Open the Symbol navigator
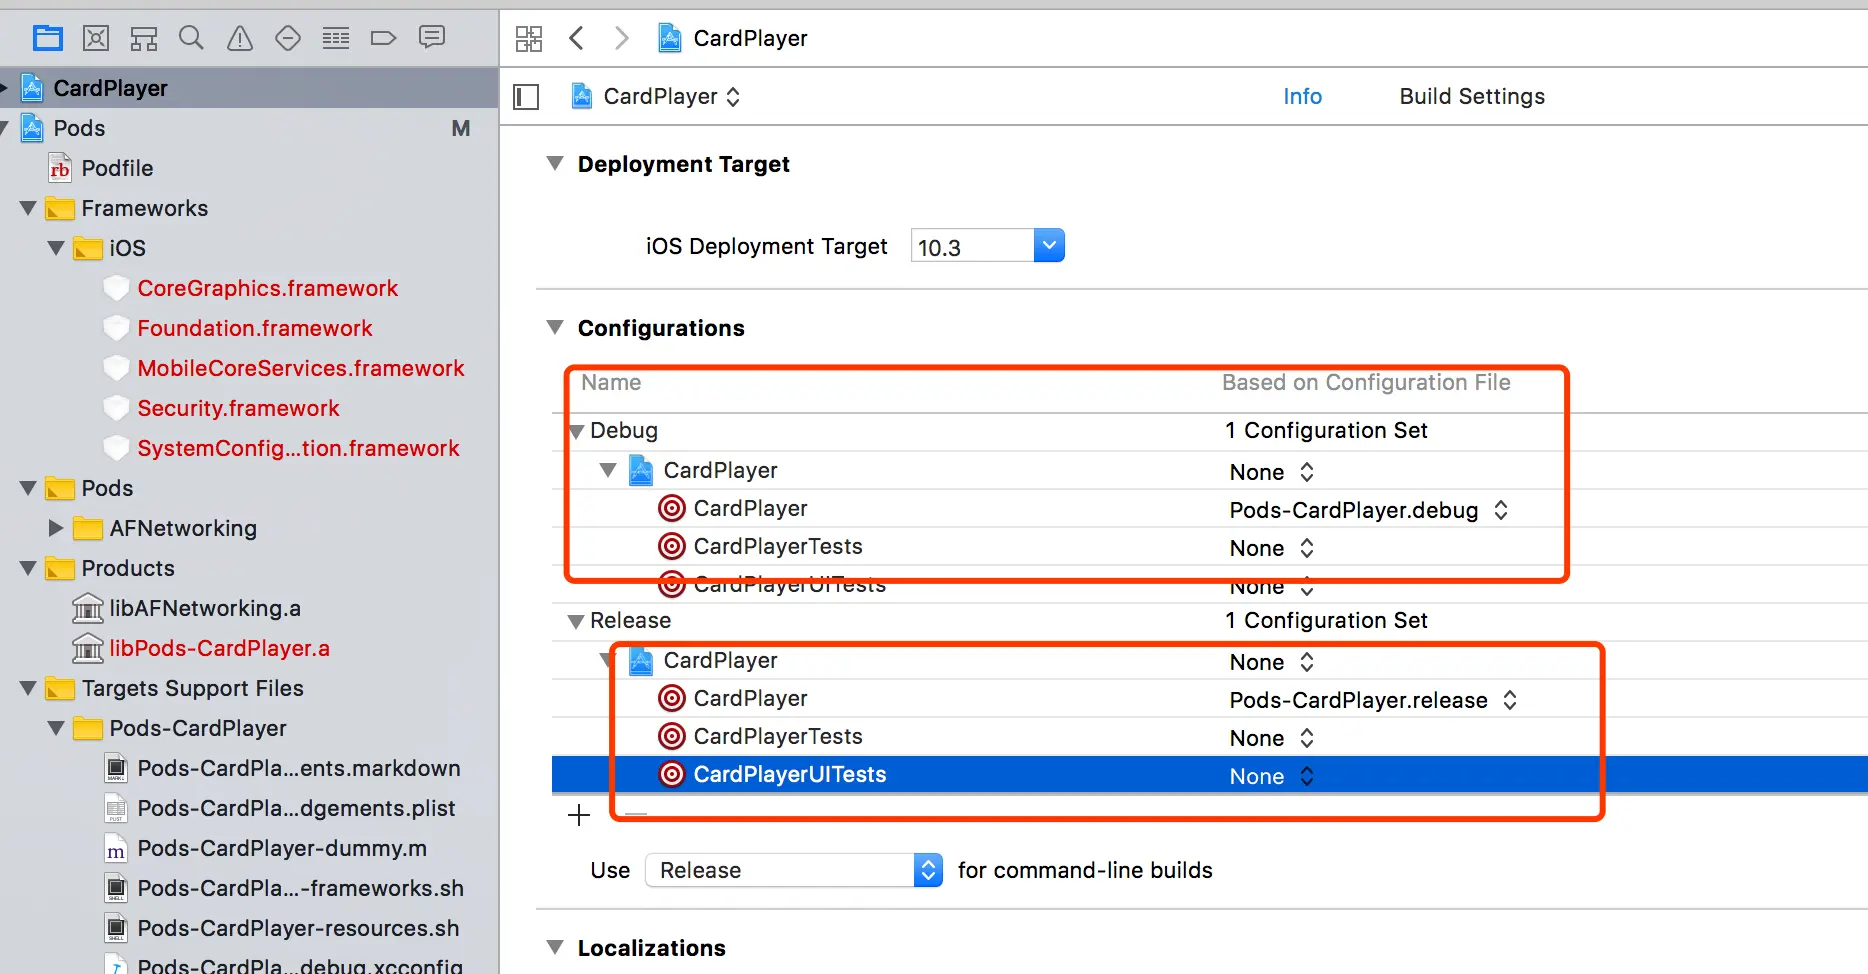 tap(143, 37)
